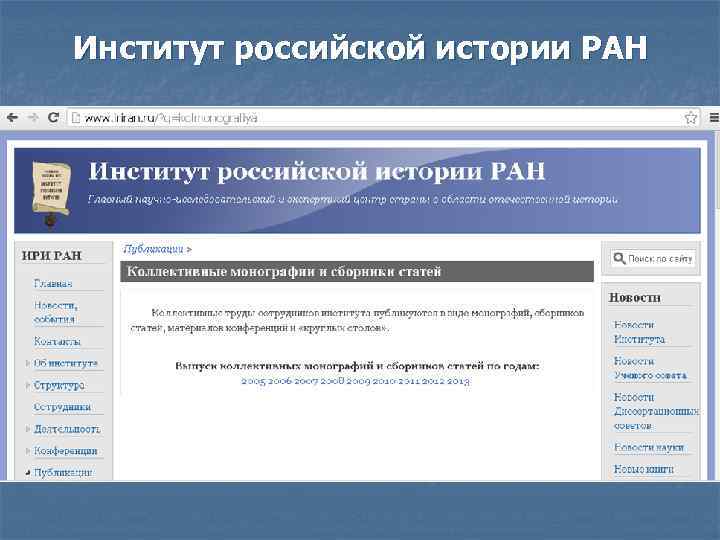This screenshot has width=720, height=540.
Task: Open 'Новости Института' news link
Action: point(639,332)
